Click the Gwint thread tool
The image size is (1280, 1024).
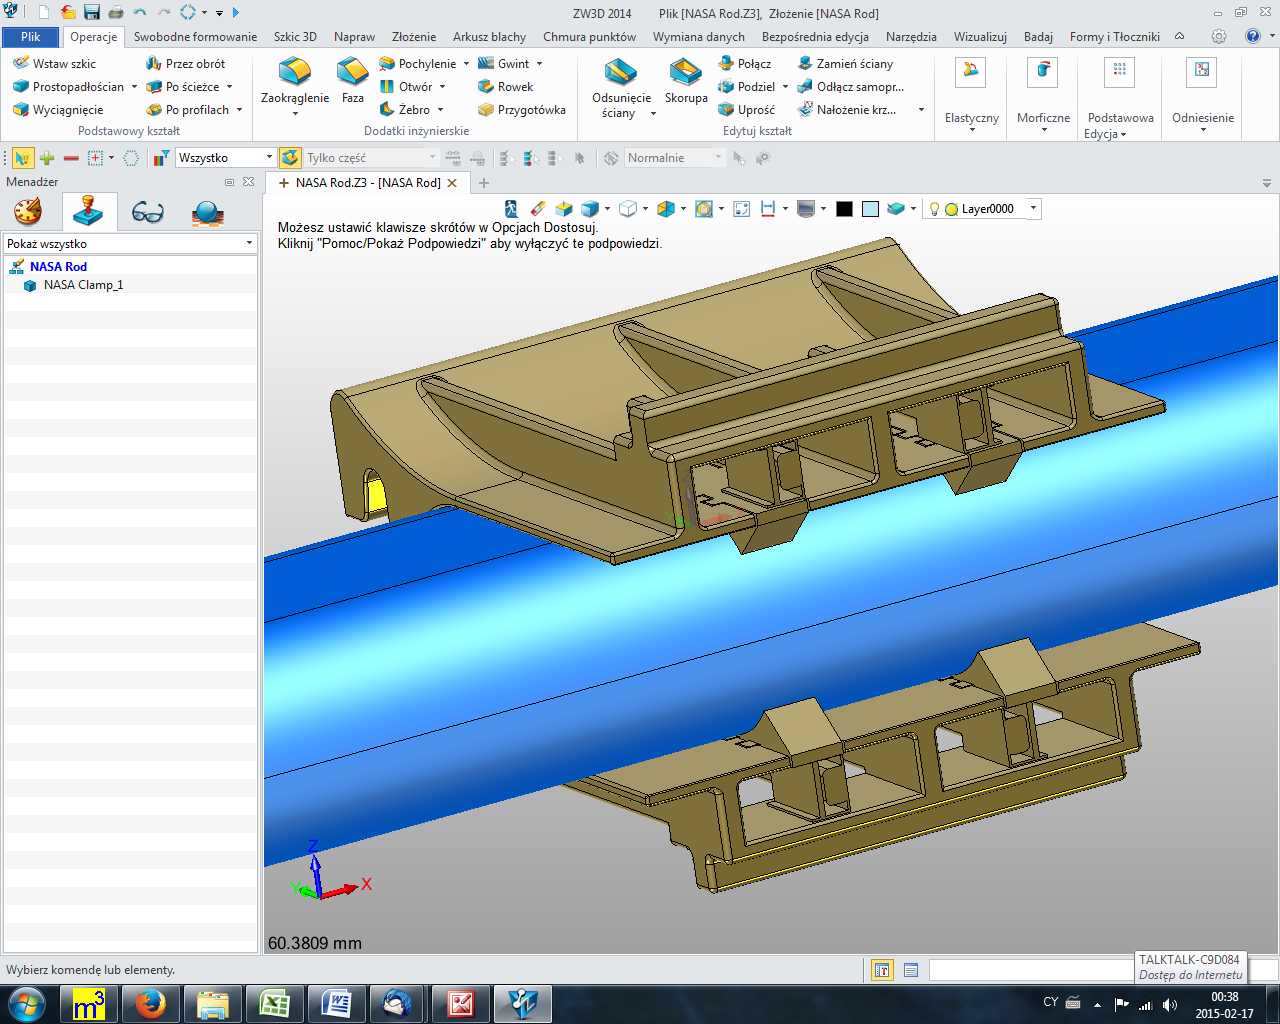[x=504, y=63]
